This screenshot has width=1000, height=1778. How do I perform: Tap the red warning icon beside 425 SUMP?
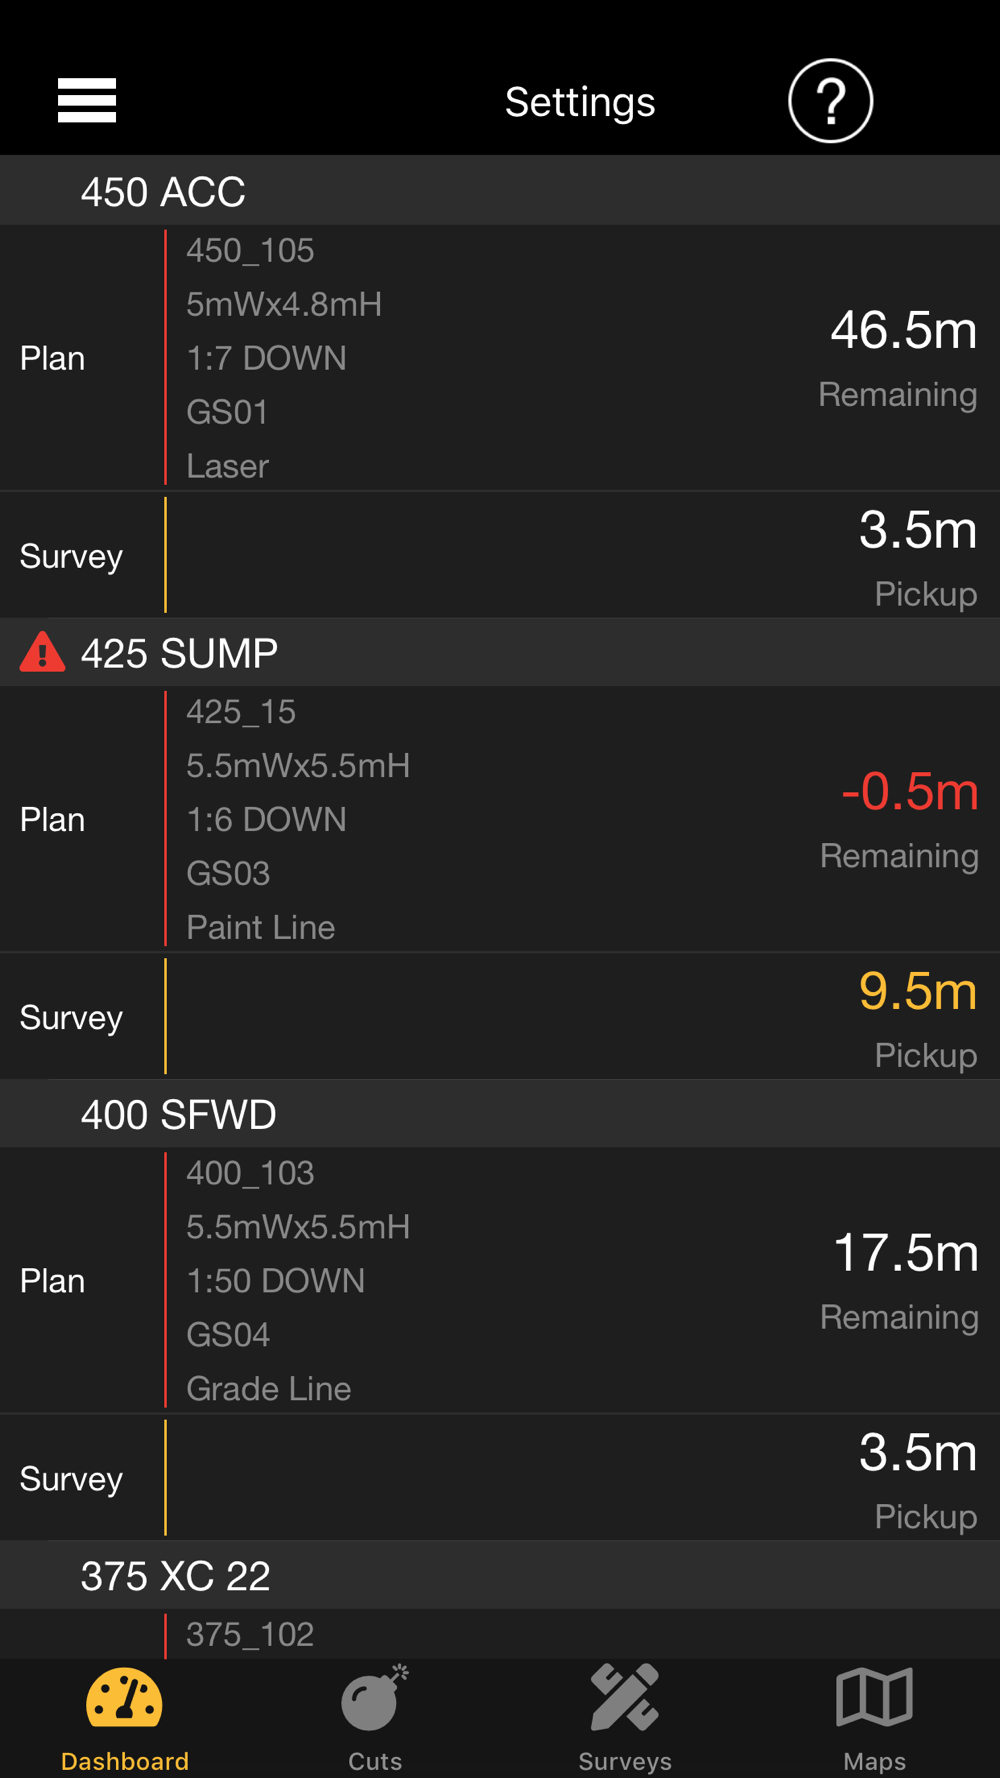pyautogui.click(x=42, y=652)
